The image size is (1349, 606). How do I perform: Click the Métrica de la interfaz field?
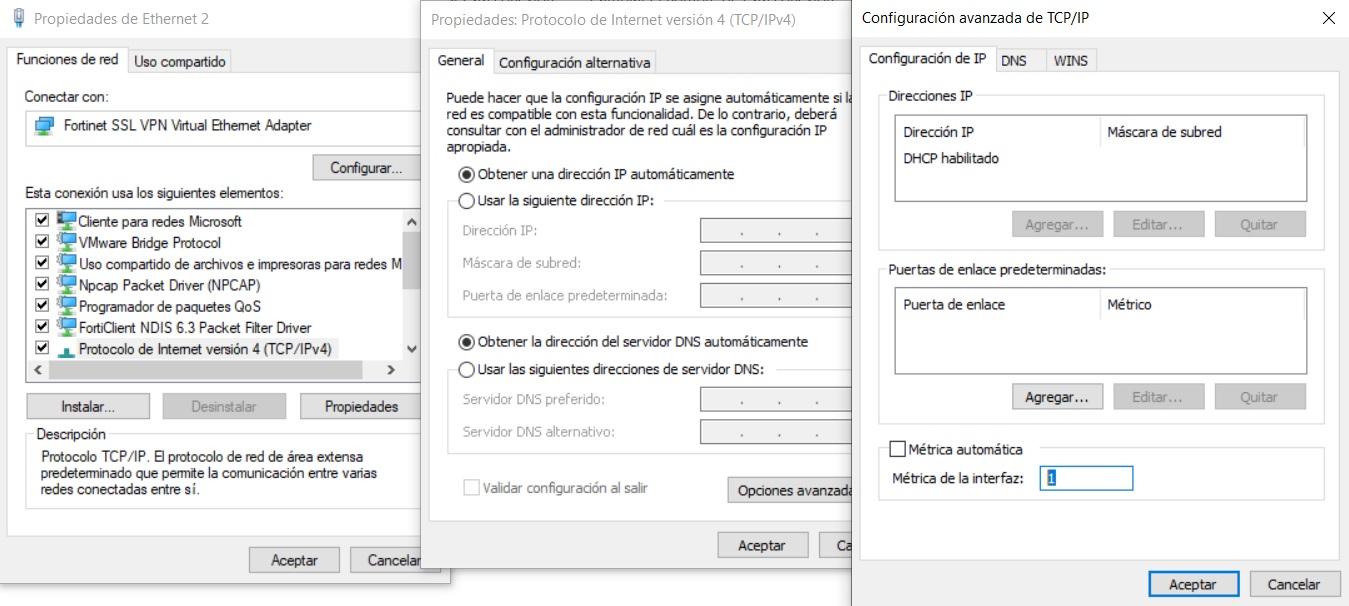(1086, 479)
